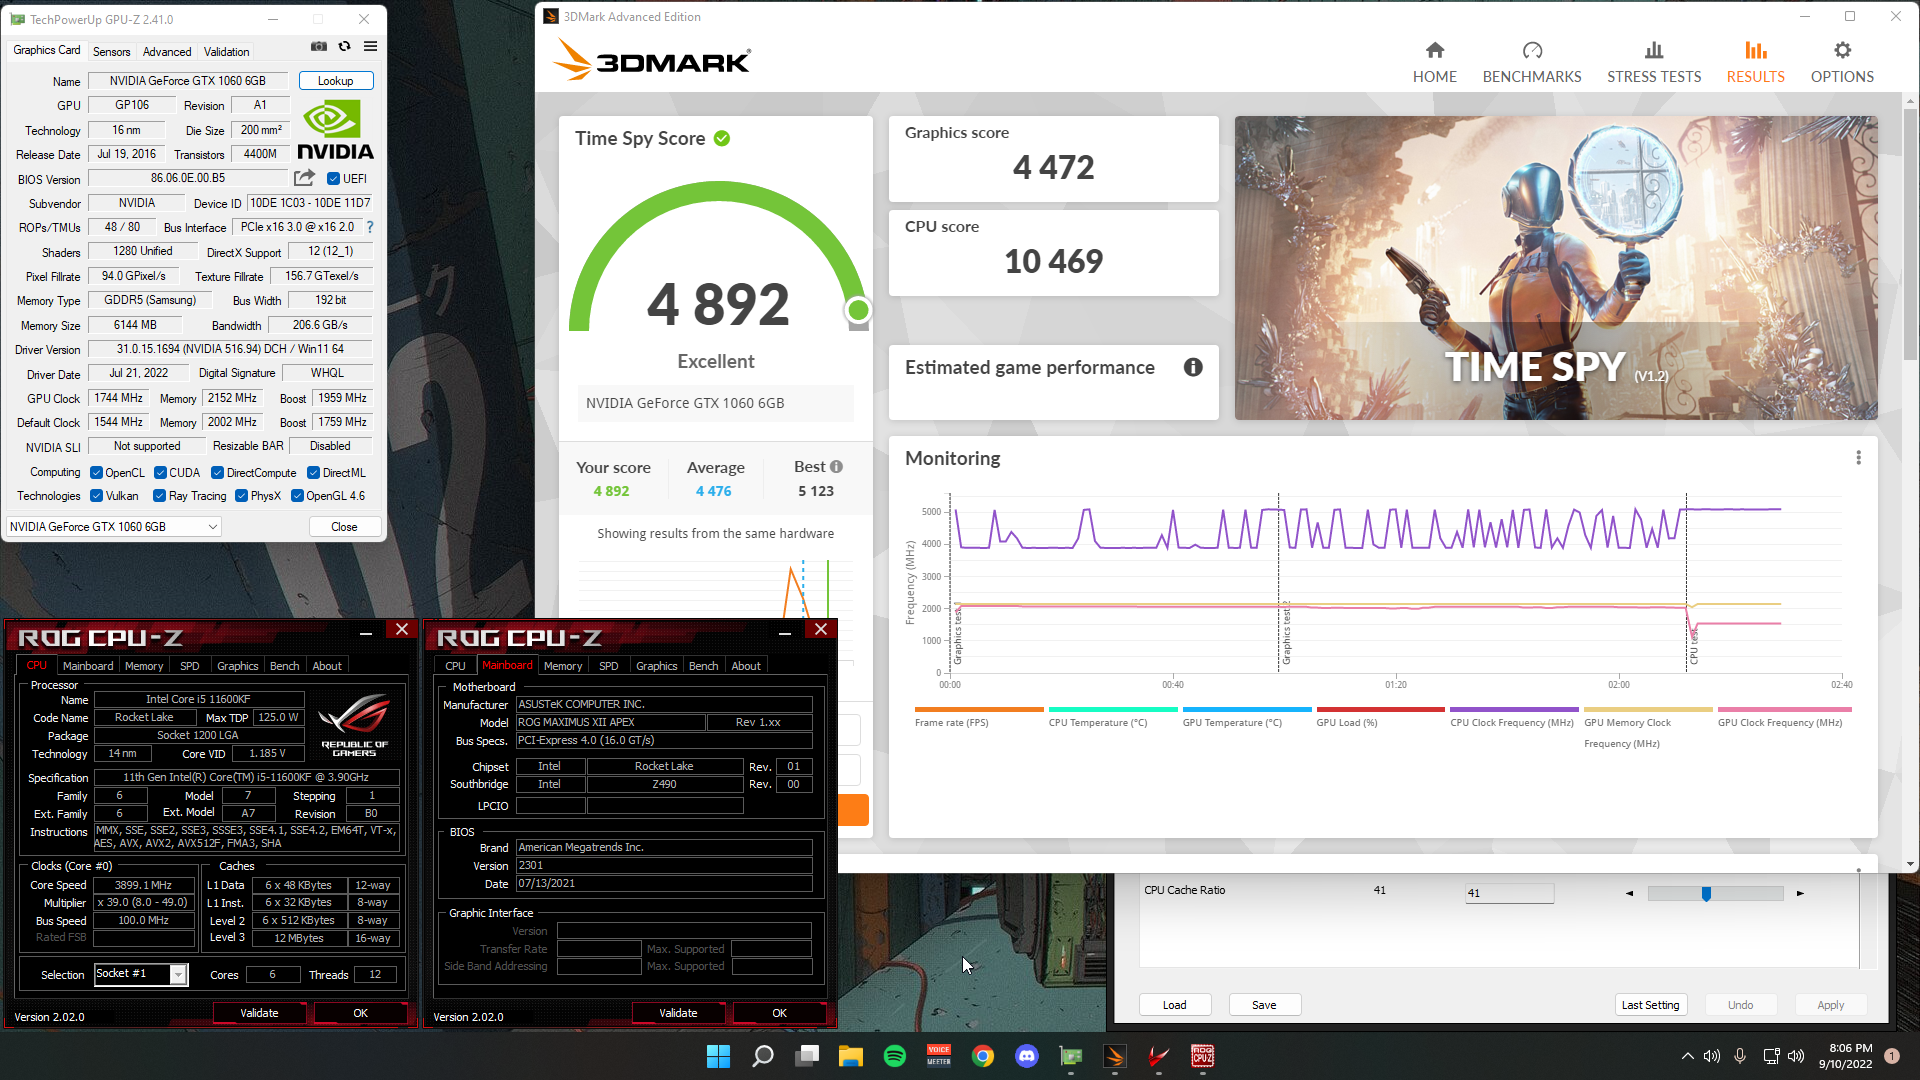Image resolution: width=1920 pixels, height=1080 pixels.
Task: Click the Last Setting button
Action: coord(1650,1005)
